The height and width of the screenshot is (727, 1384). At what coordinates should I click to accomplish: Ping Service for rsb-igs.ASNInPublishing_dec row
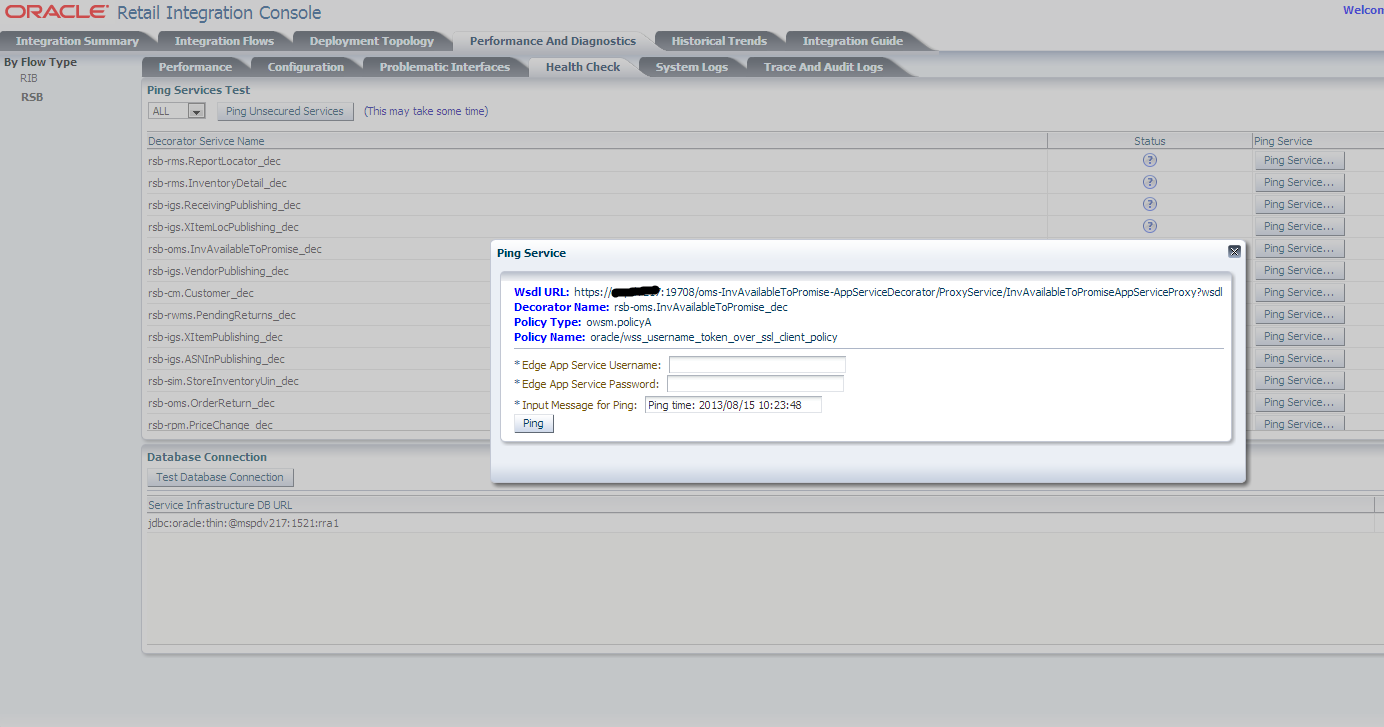1299,358
